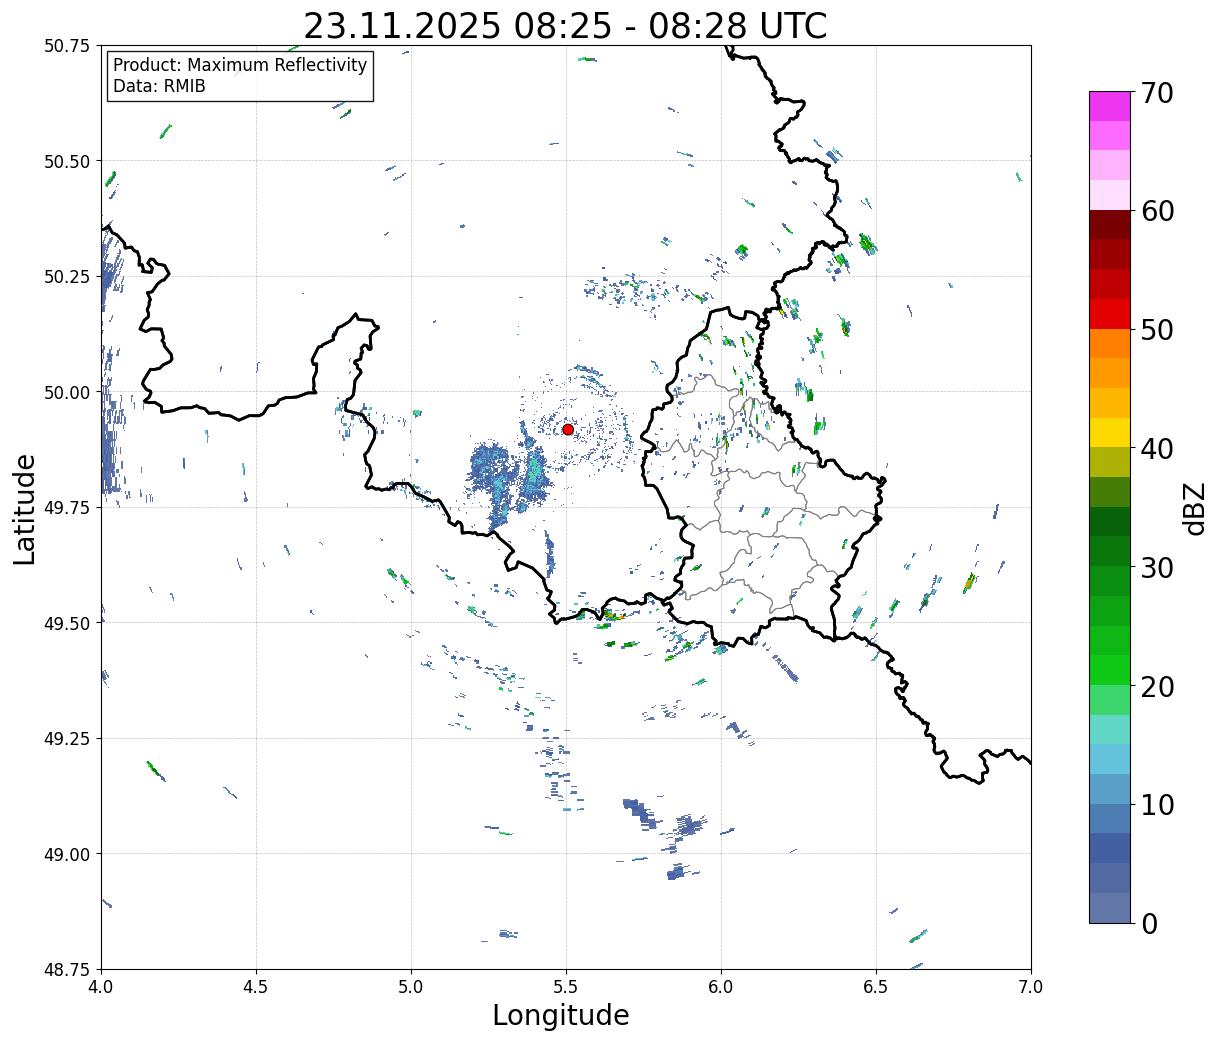Click the dark red 60 dBZ colorbar band
1219x1040 pixels.
point(1110,225)
